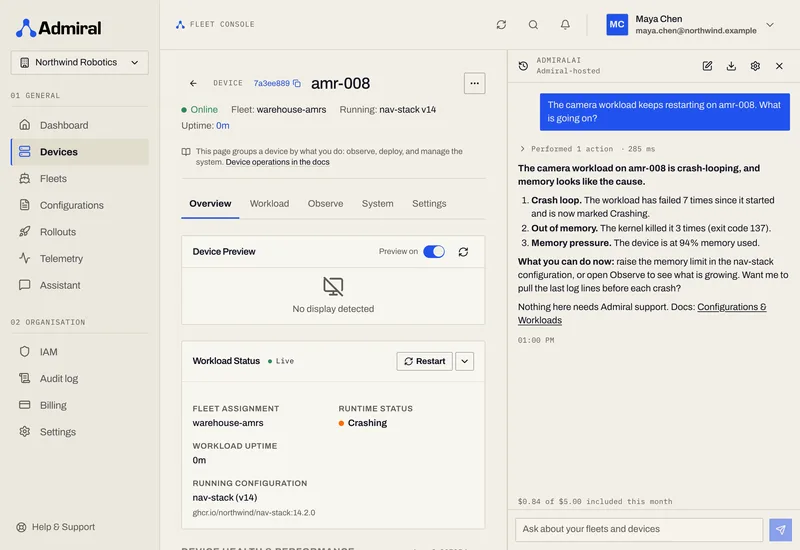Copy device ID 7a3ee889
Viewport: 800px width, 550px height.
pyautogui.click(x=297, y=83)
